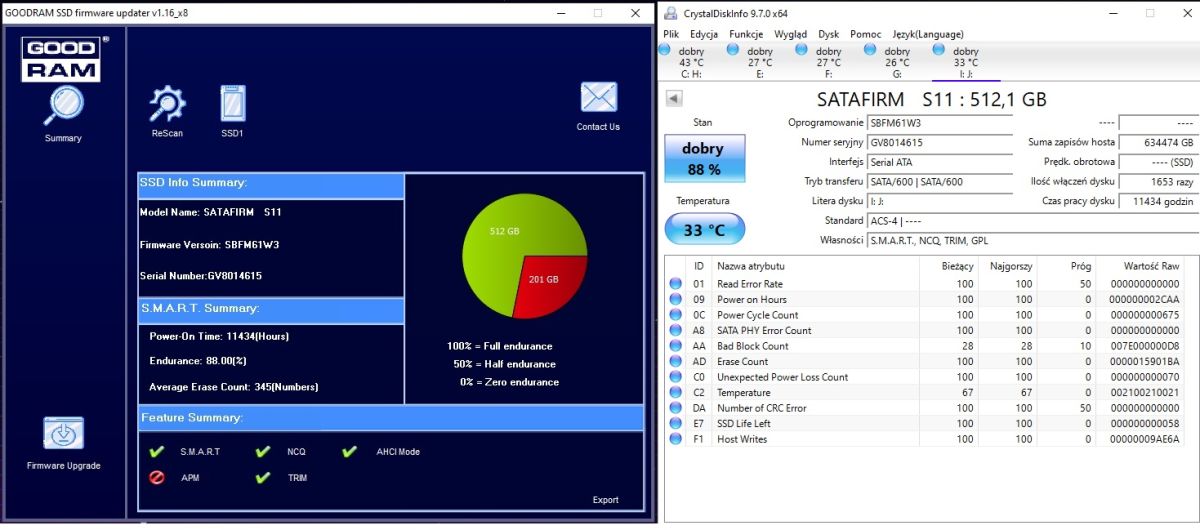Click the Power-On Time: 11434(Hours) text

[x=218, y=336]
